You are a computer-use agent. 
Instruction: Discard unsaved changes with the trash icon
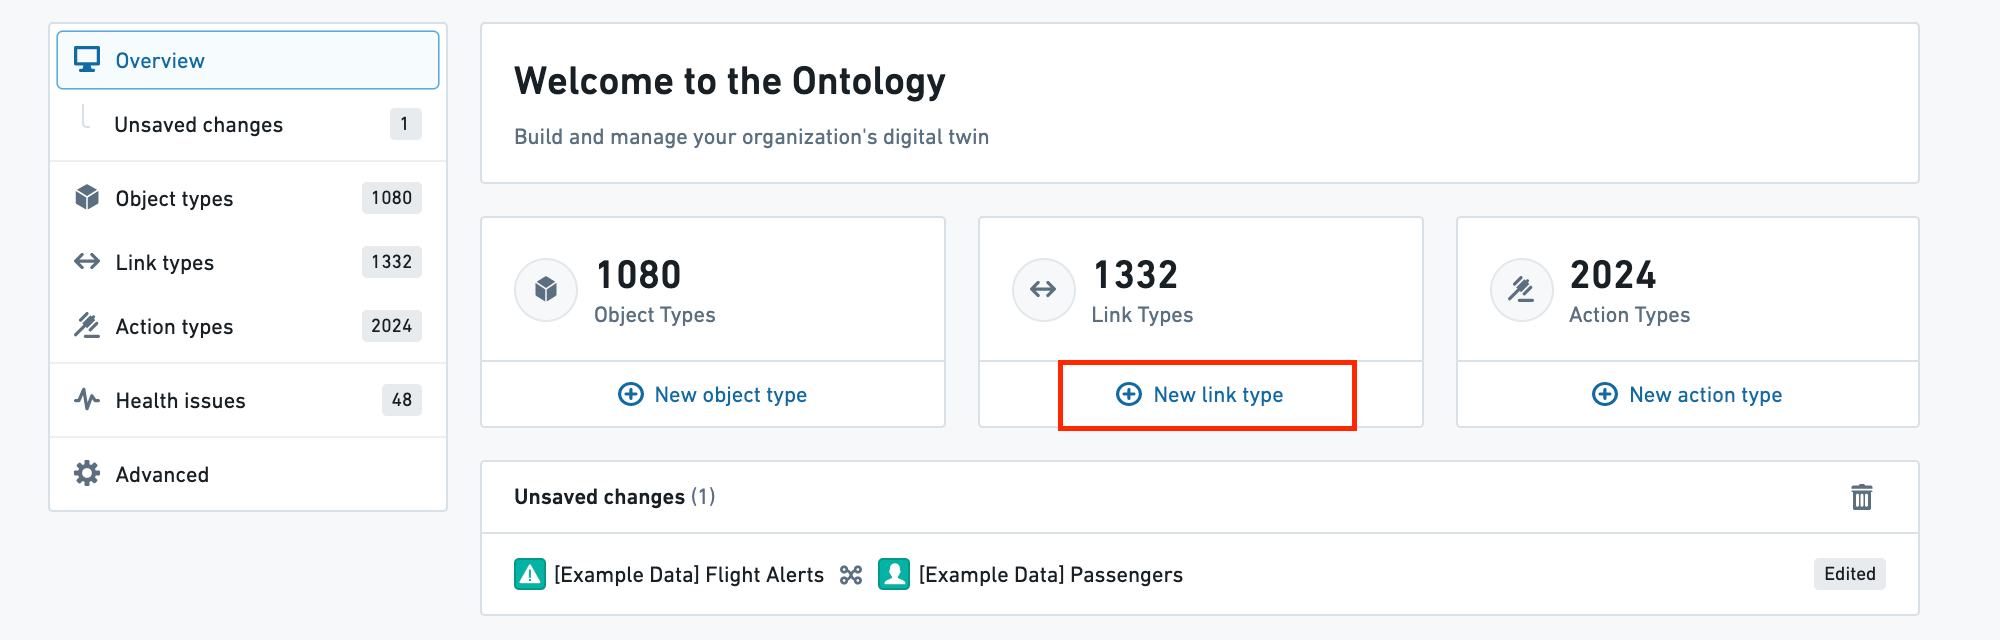tap(1861, 497)
